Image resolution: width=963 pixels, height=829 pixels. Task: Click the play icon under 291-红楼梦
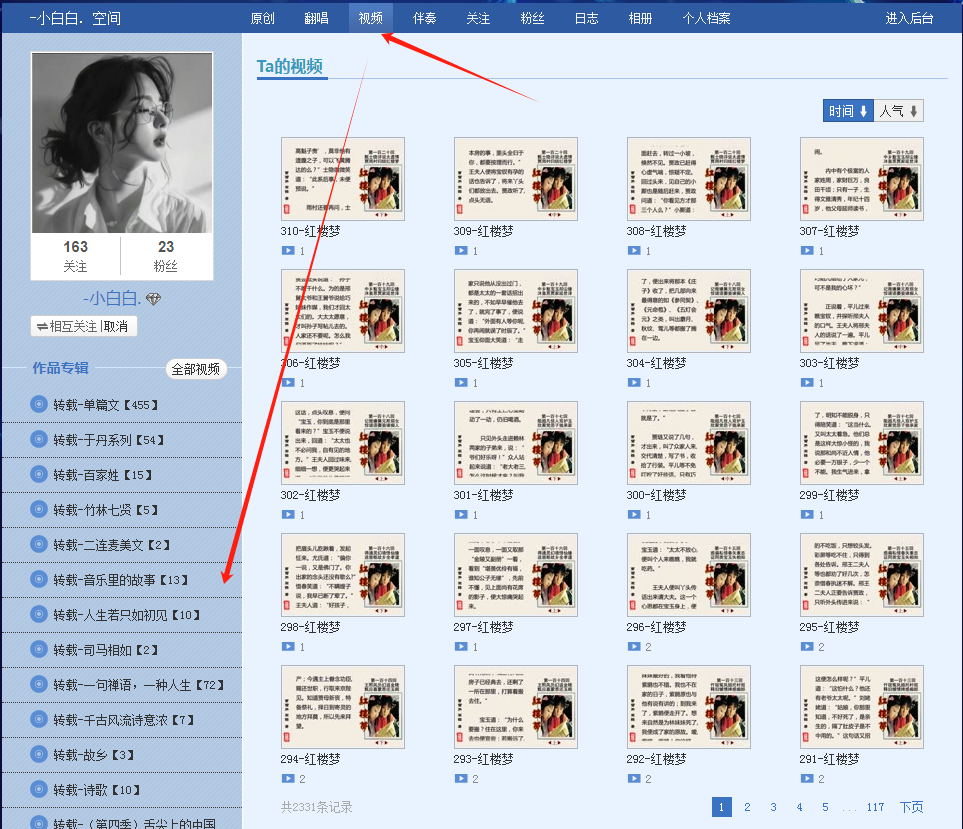coord(807,779)
